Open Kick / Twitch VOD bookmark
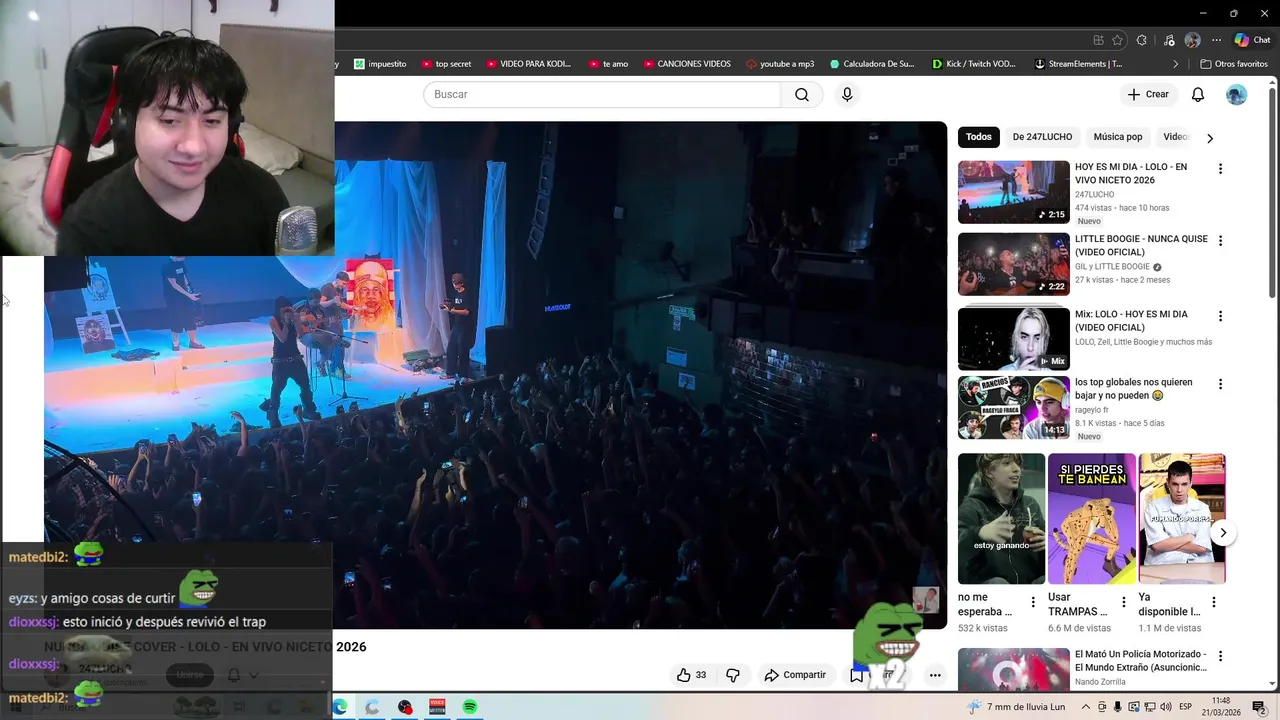1280x720 pixels. 973,64
